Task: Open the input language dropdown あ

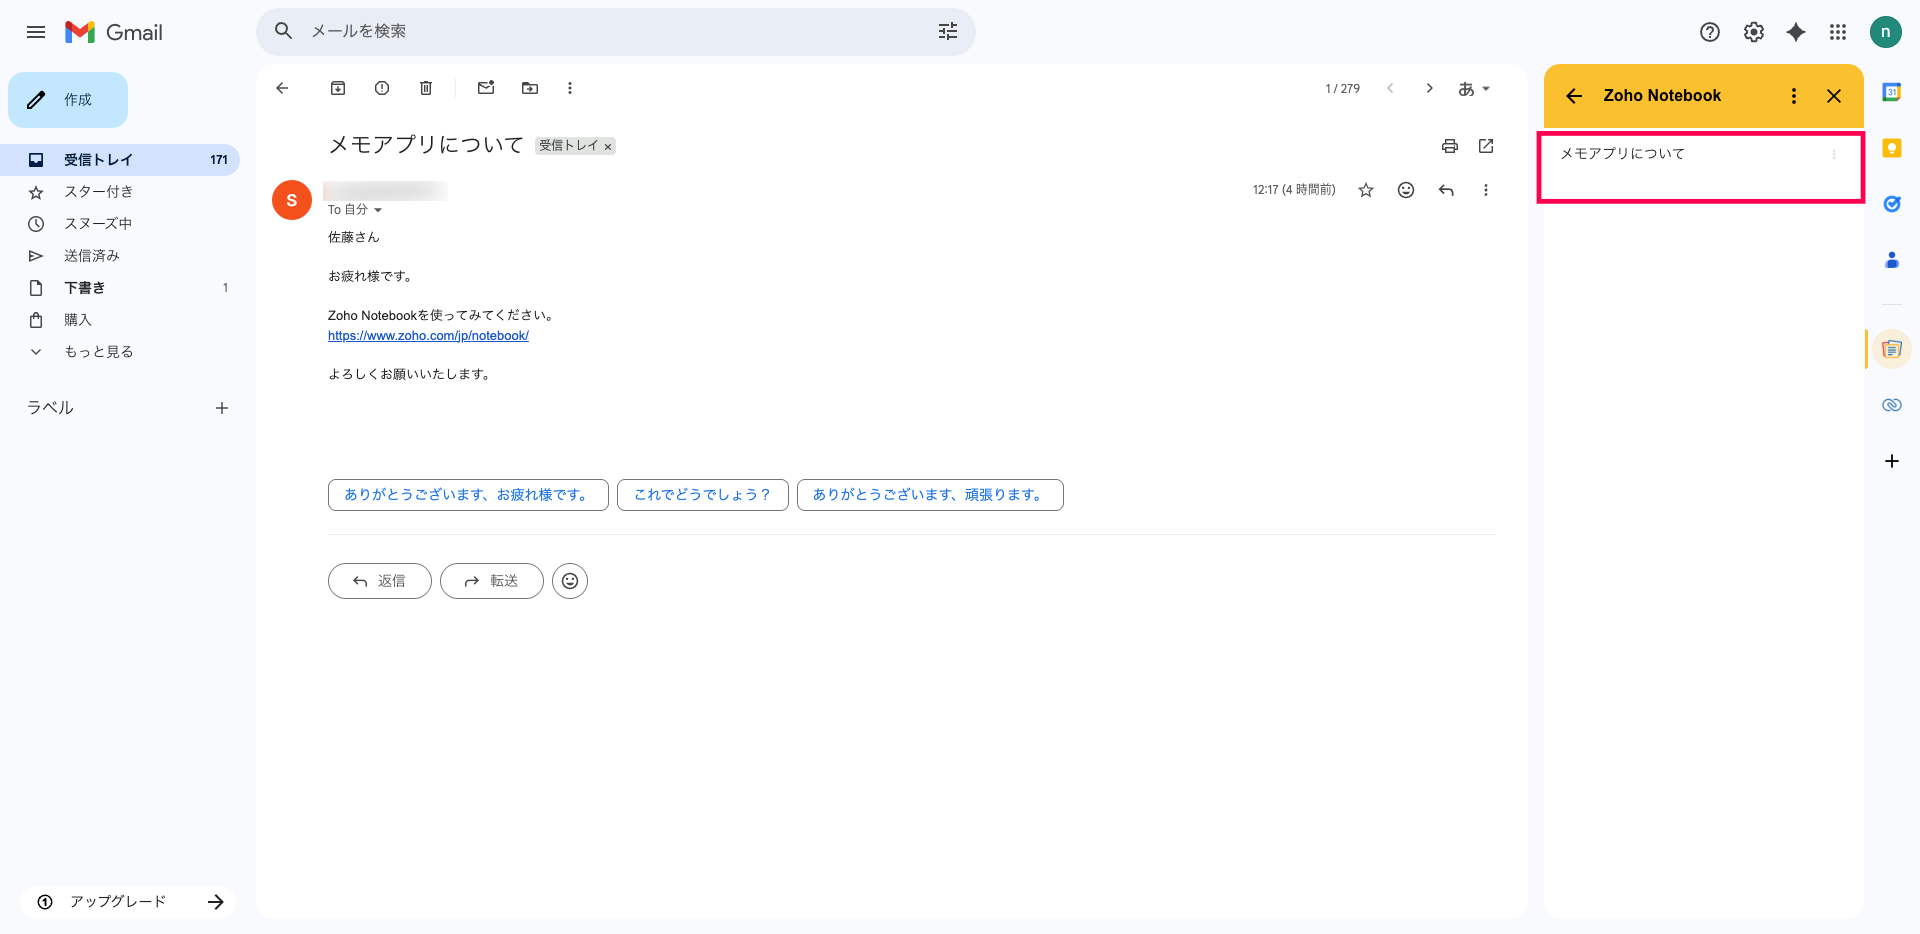Action: pyautogui.click(x=1474, y=89)
